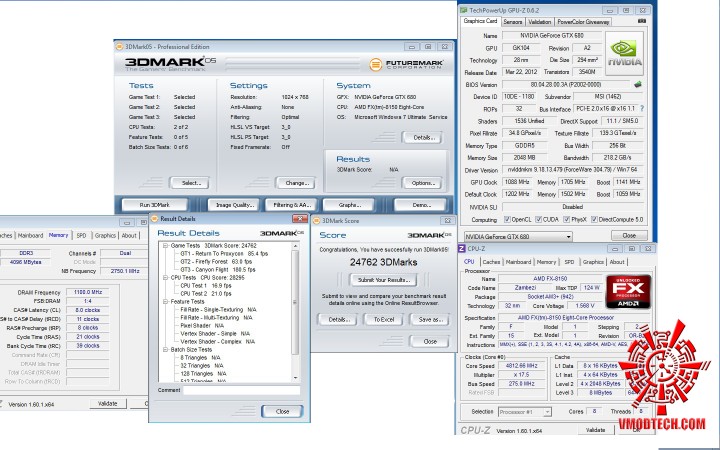This screenshot has width=720, height=450.
Task: Select CPU Test 1 result row
Action: pos(206,286)
